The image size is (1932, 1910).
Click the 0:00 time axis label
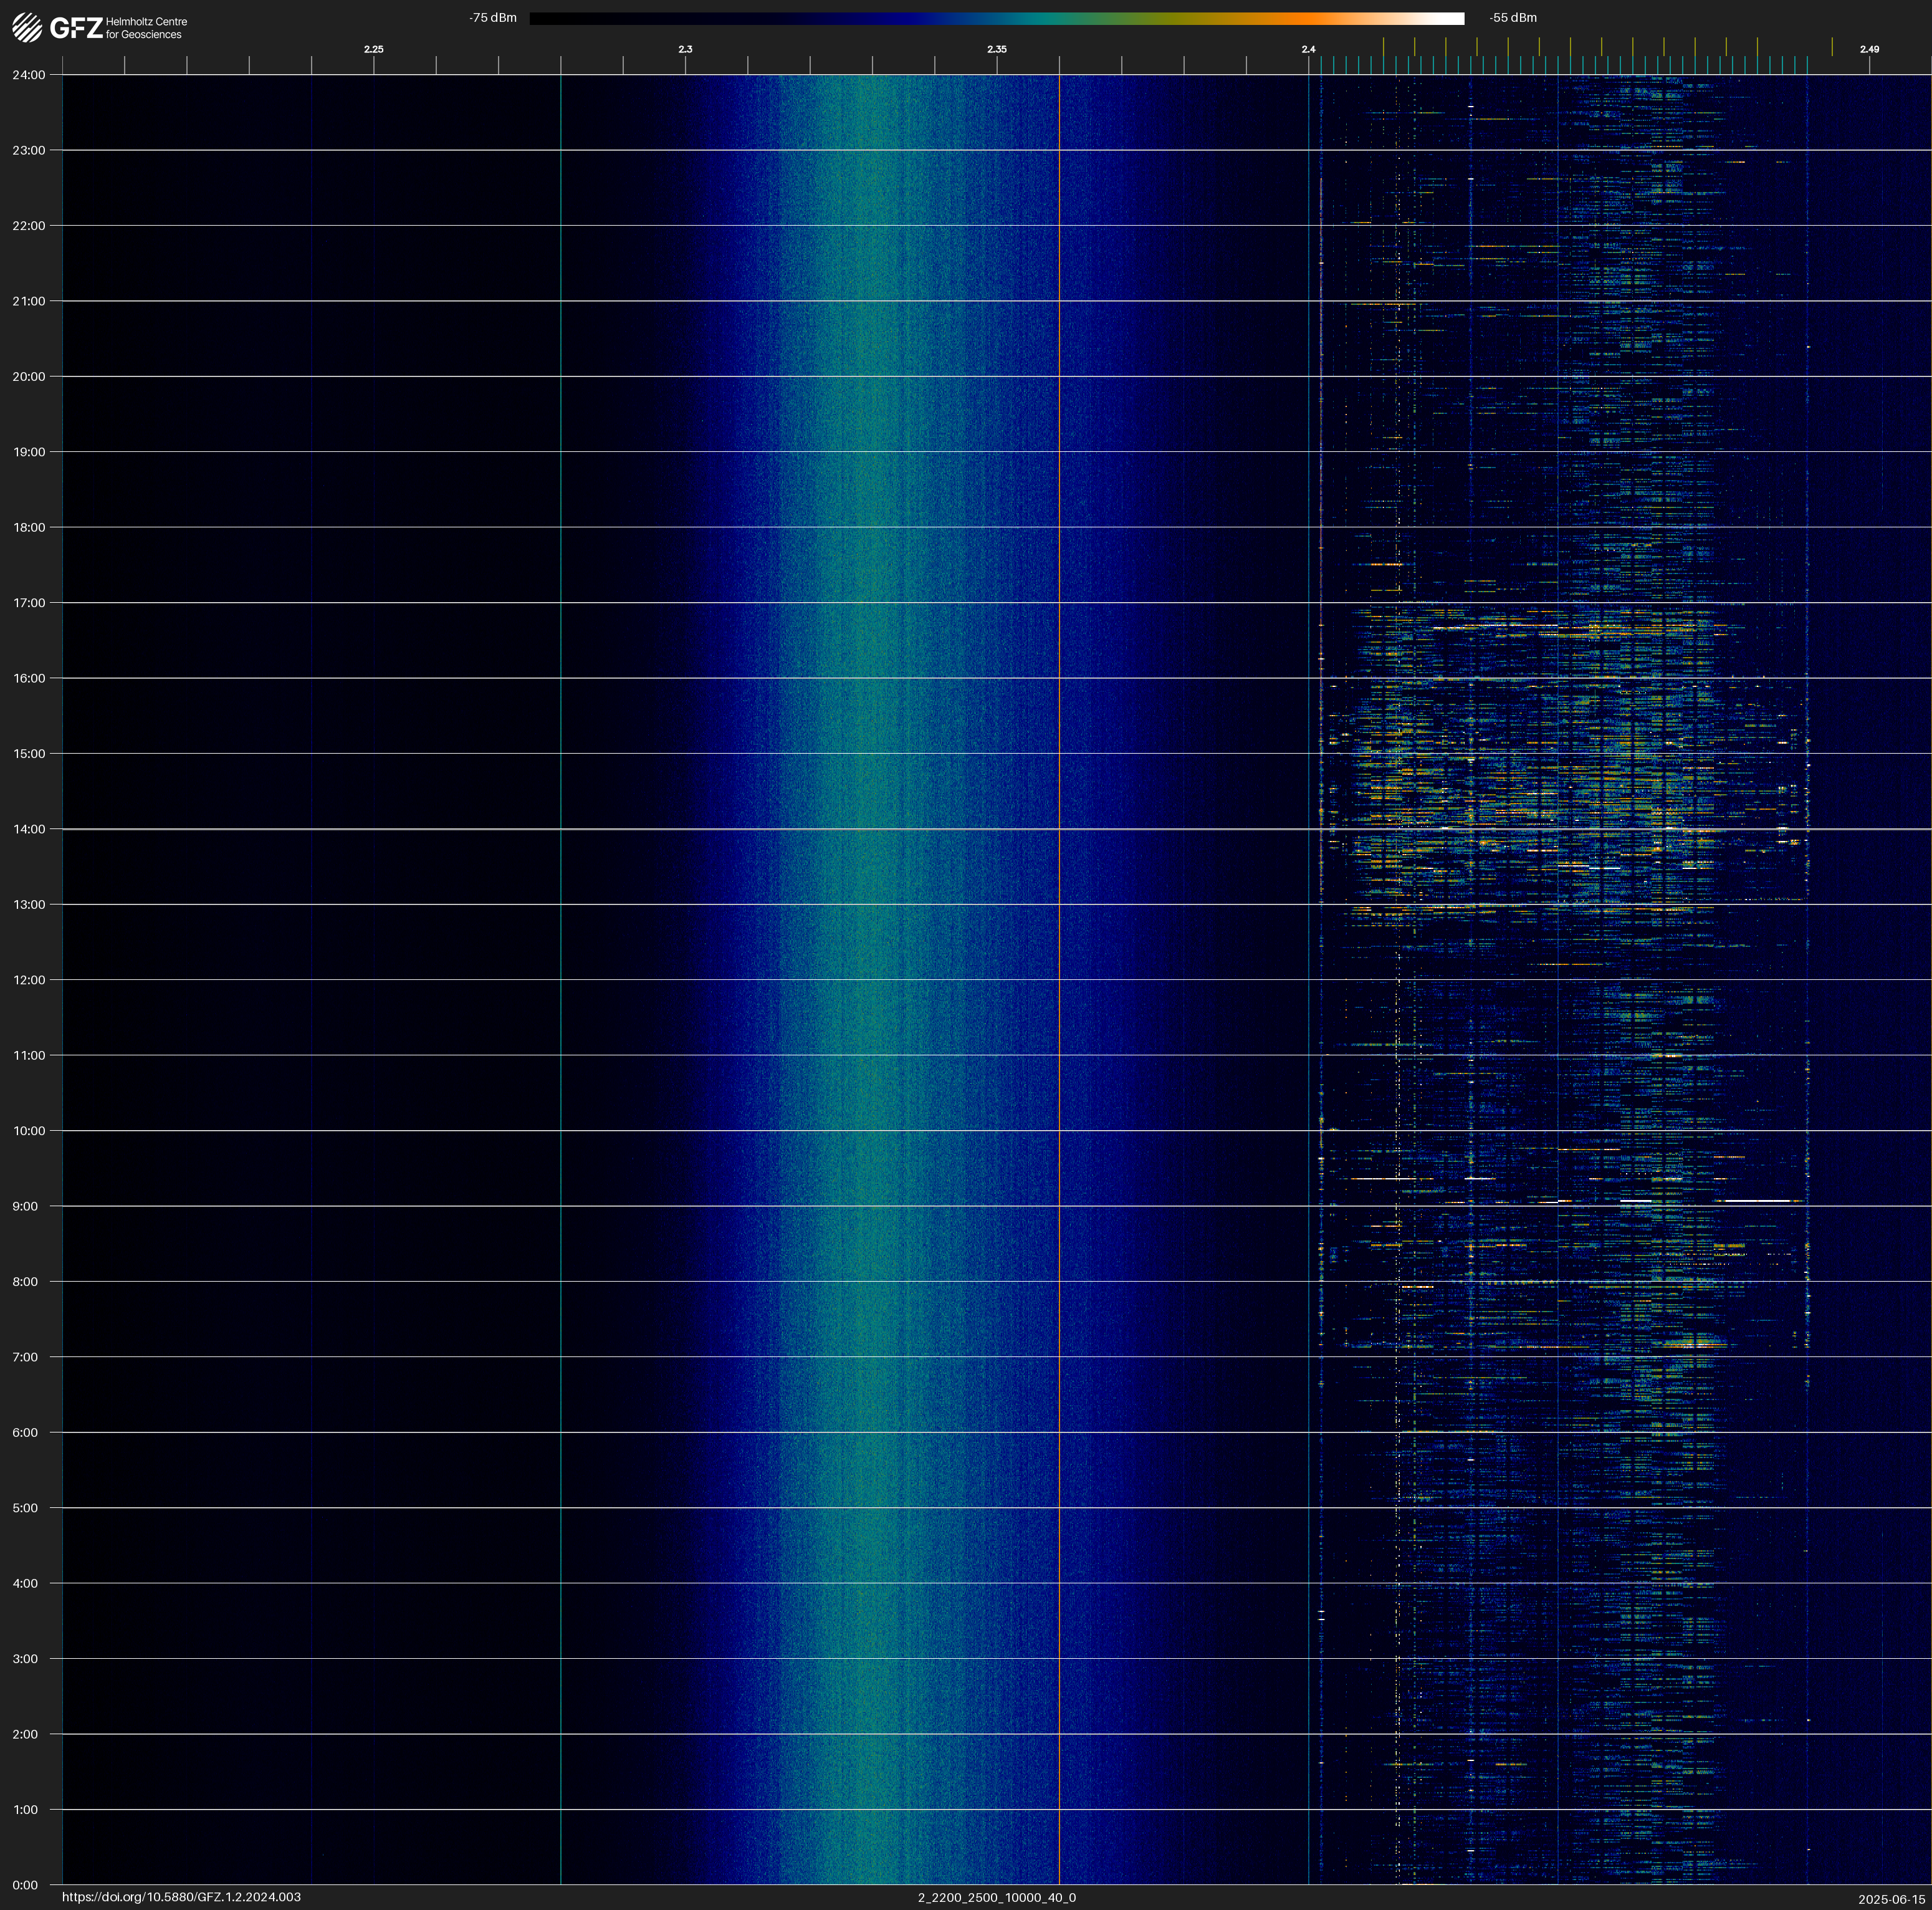click(x=26, y=1885)
